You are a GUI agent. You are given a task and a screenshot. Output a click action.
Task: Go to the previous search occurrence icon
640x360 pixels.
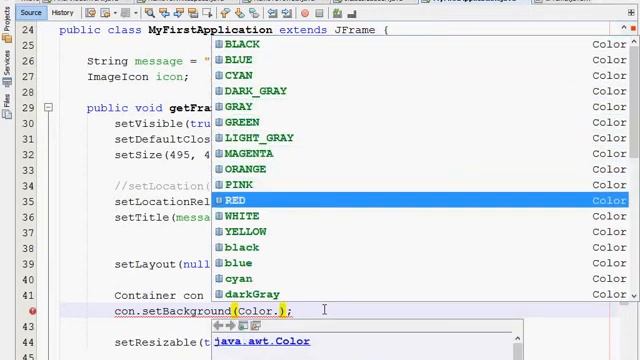click(x=164, y=13)
